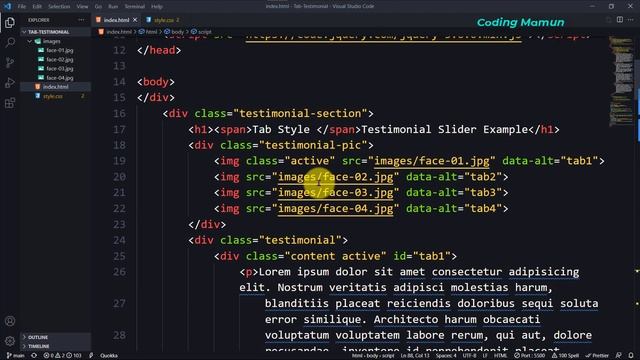This screenshot has height=360, width=640.
Task: Click the line and column indicator
Action: tap(414, 356)
